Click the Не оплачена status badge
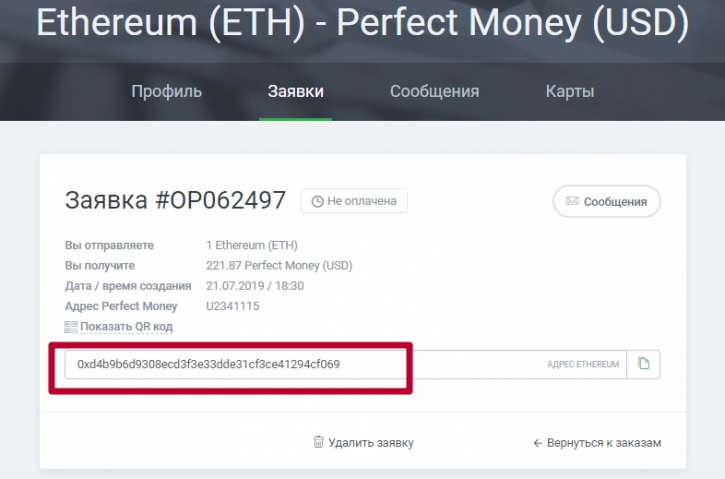Viewport: 725px width, 479px height. [354, 201]
